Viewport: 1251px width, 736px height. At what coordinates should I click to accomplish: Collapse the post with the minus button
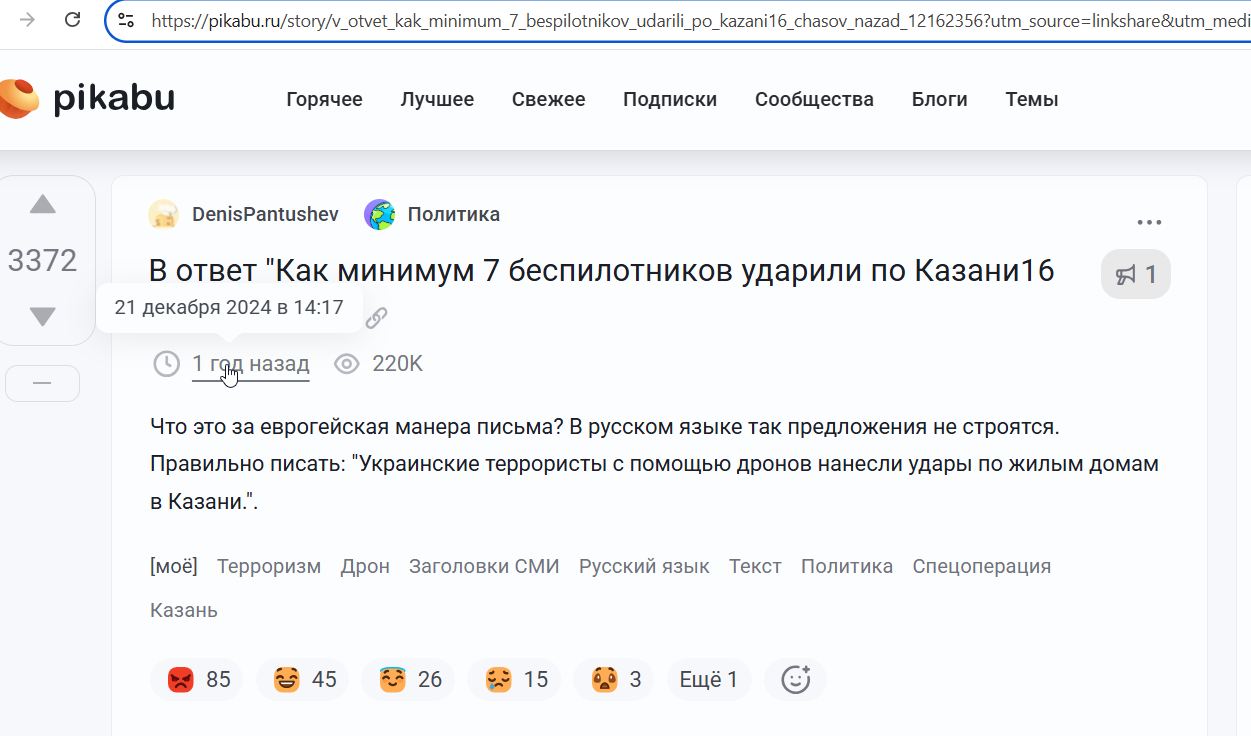click(42, 382)
